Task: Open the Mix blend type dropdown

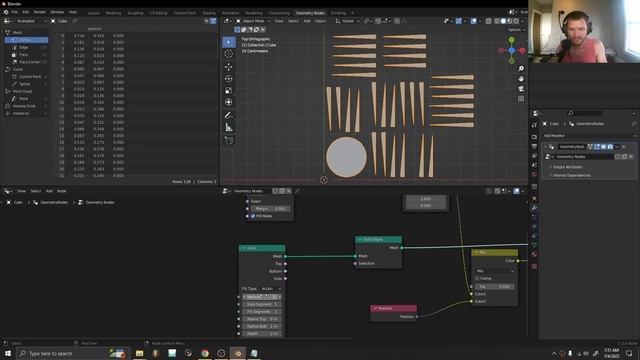Action: (495, 271)
